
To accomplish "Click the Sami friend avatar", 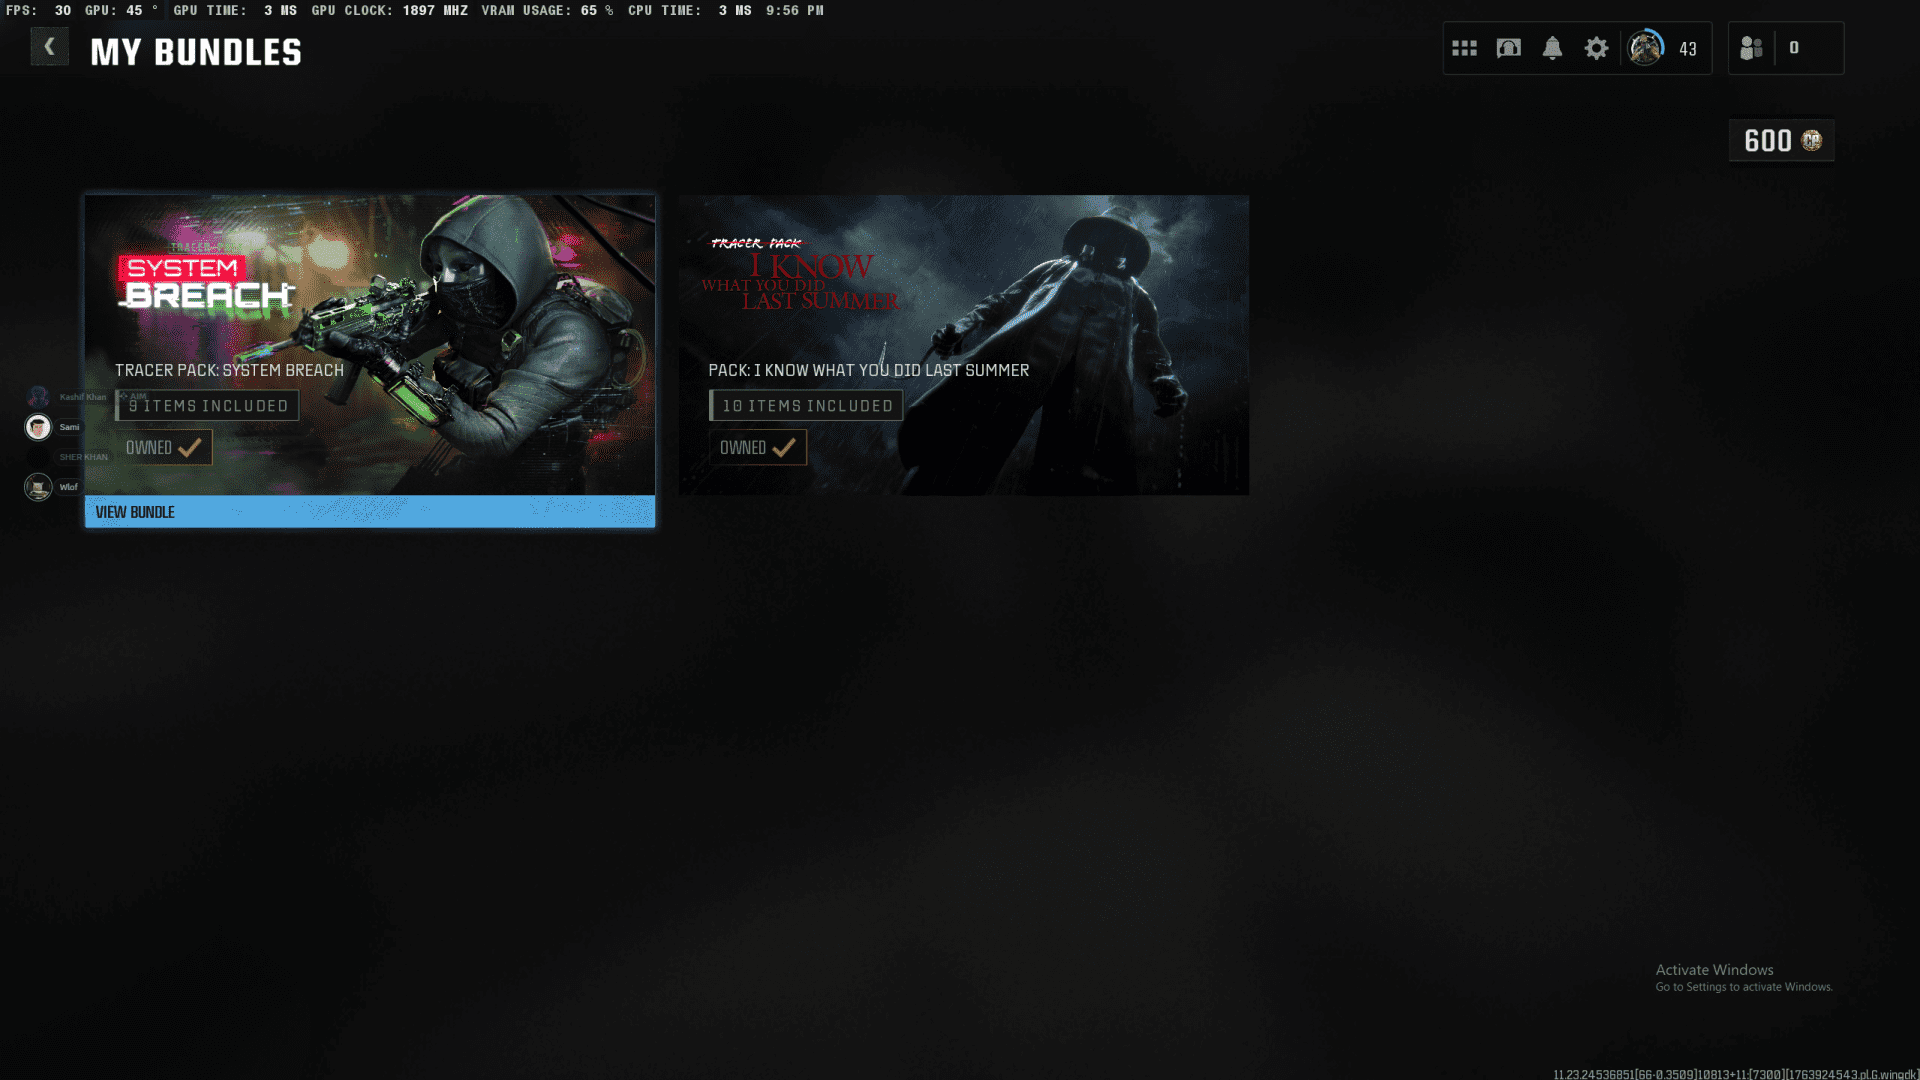I will [x=38, y=427].
